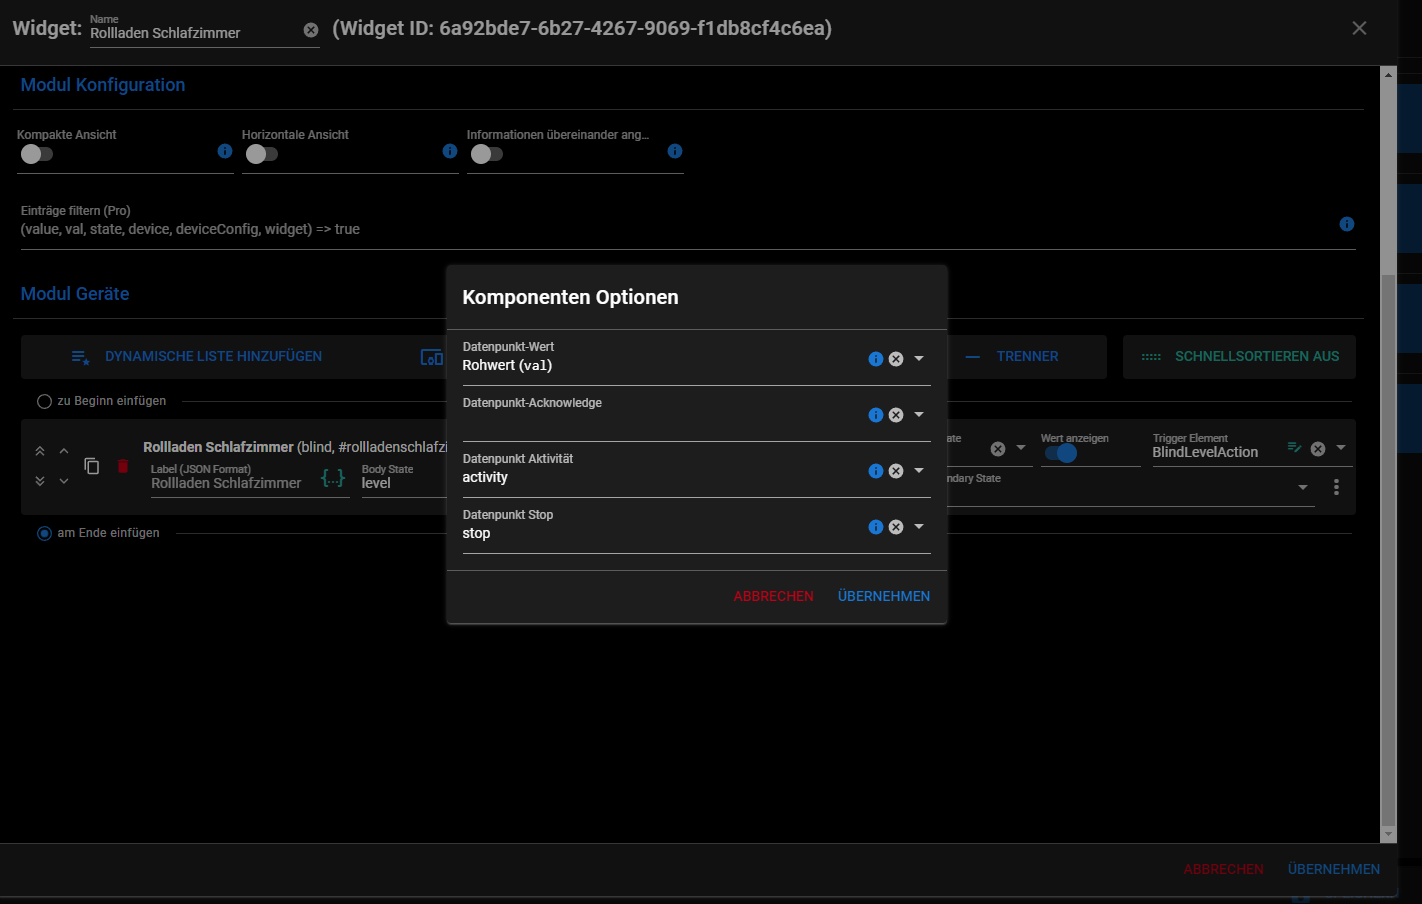
Task: Show info for Horizontale Ansicht
Action: [450, 151]
